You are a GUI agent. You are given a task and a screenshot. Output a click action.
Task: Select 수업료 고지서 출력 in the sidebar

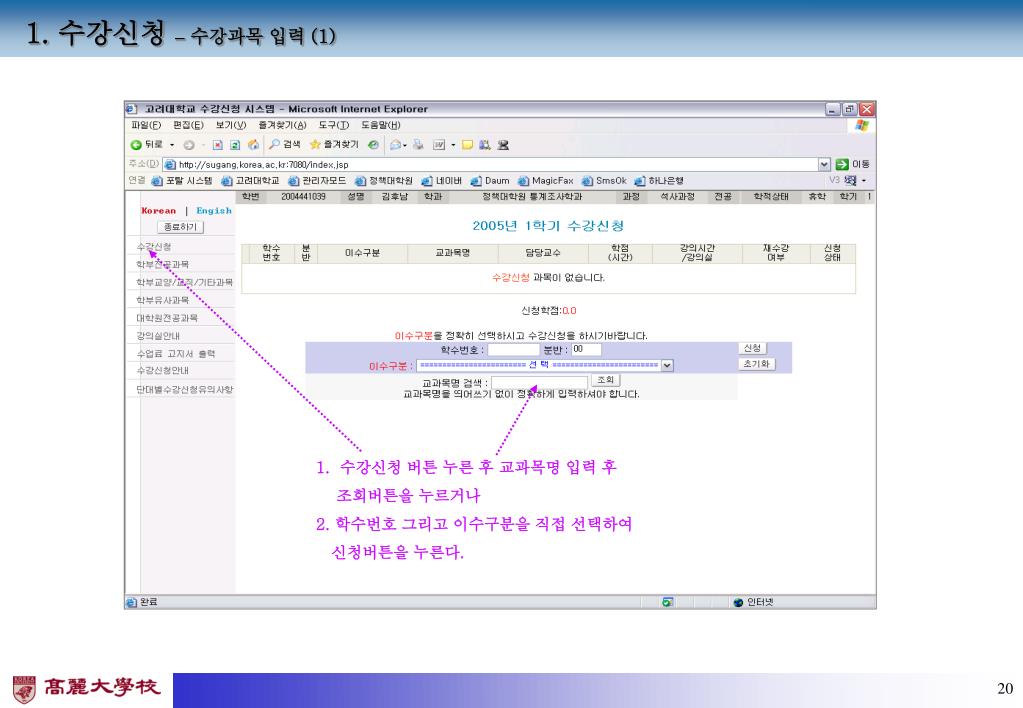(x=176, y=353)
